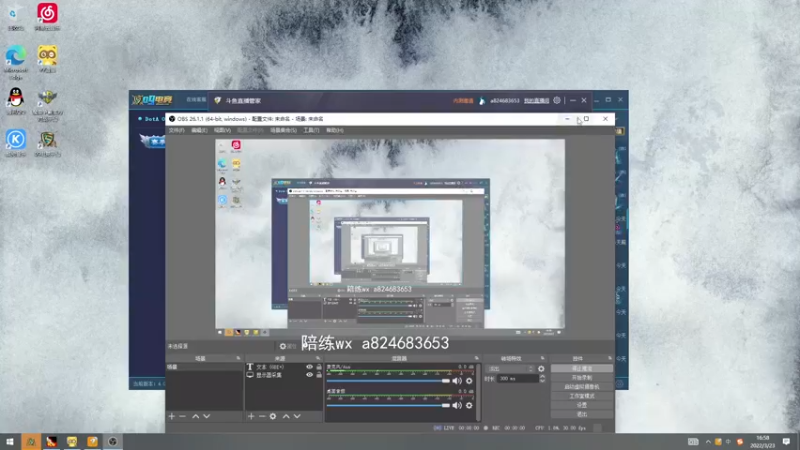Open 桌面音频 audio settings gear
This screenshot has width=800, height=450.
(x=469, y=405)
